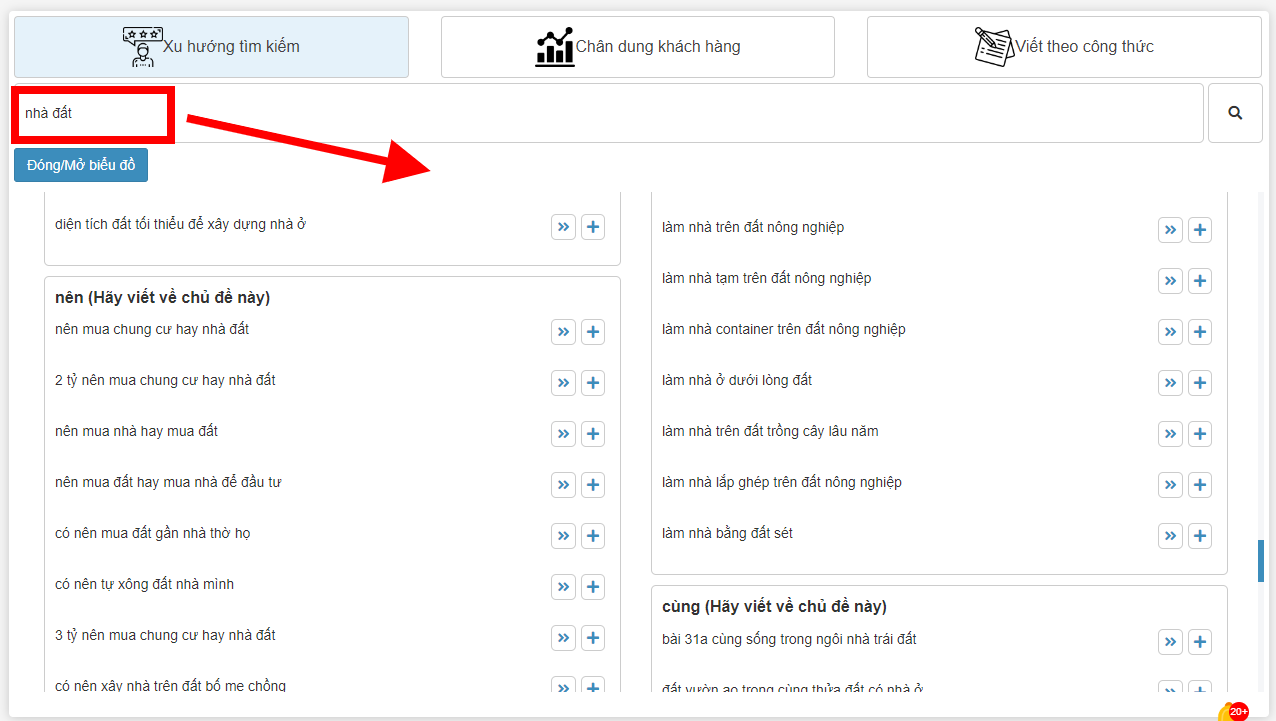
Task: Expand arrows for 'diện tích đất tối thiểu' row
Action: pos(563,227)
